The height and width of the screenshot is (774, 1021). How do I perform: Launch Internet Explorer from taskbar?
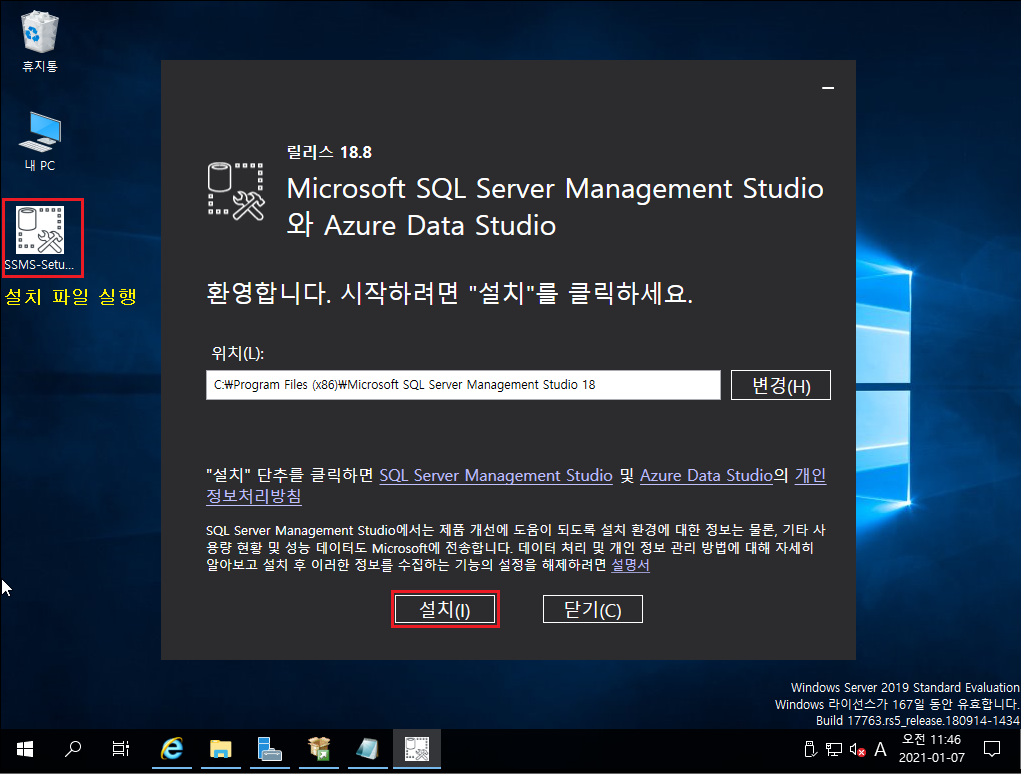[x=172, y=749]
